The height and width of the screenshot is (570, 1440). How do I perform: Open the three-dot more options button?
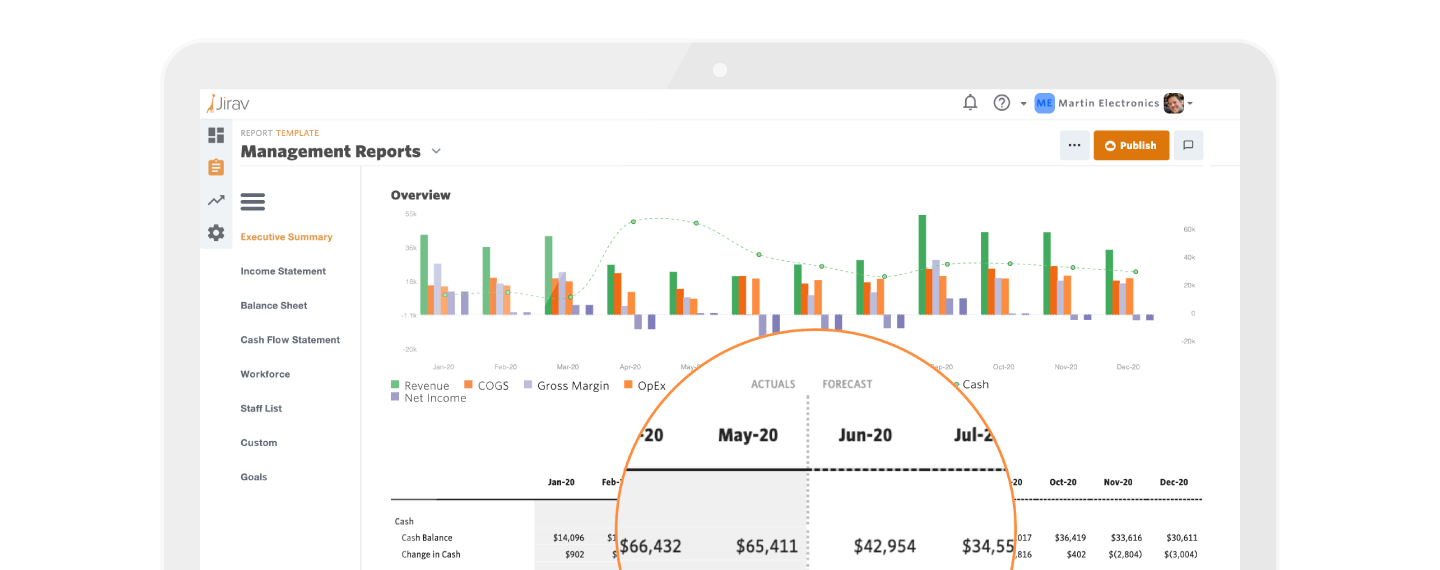1074,145
